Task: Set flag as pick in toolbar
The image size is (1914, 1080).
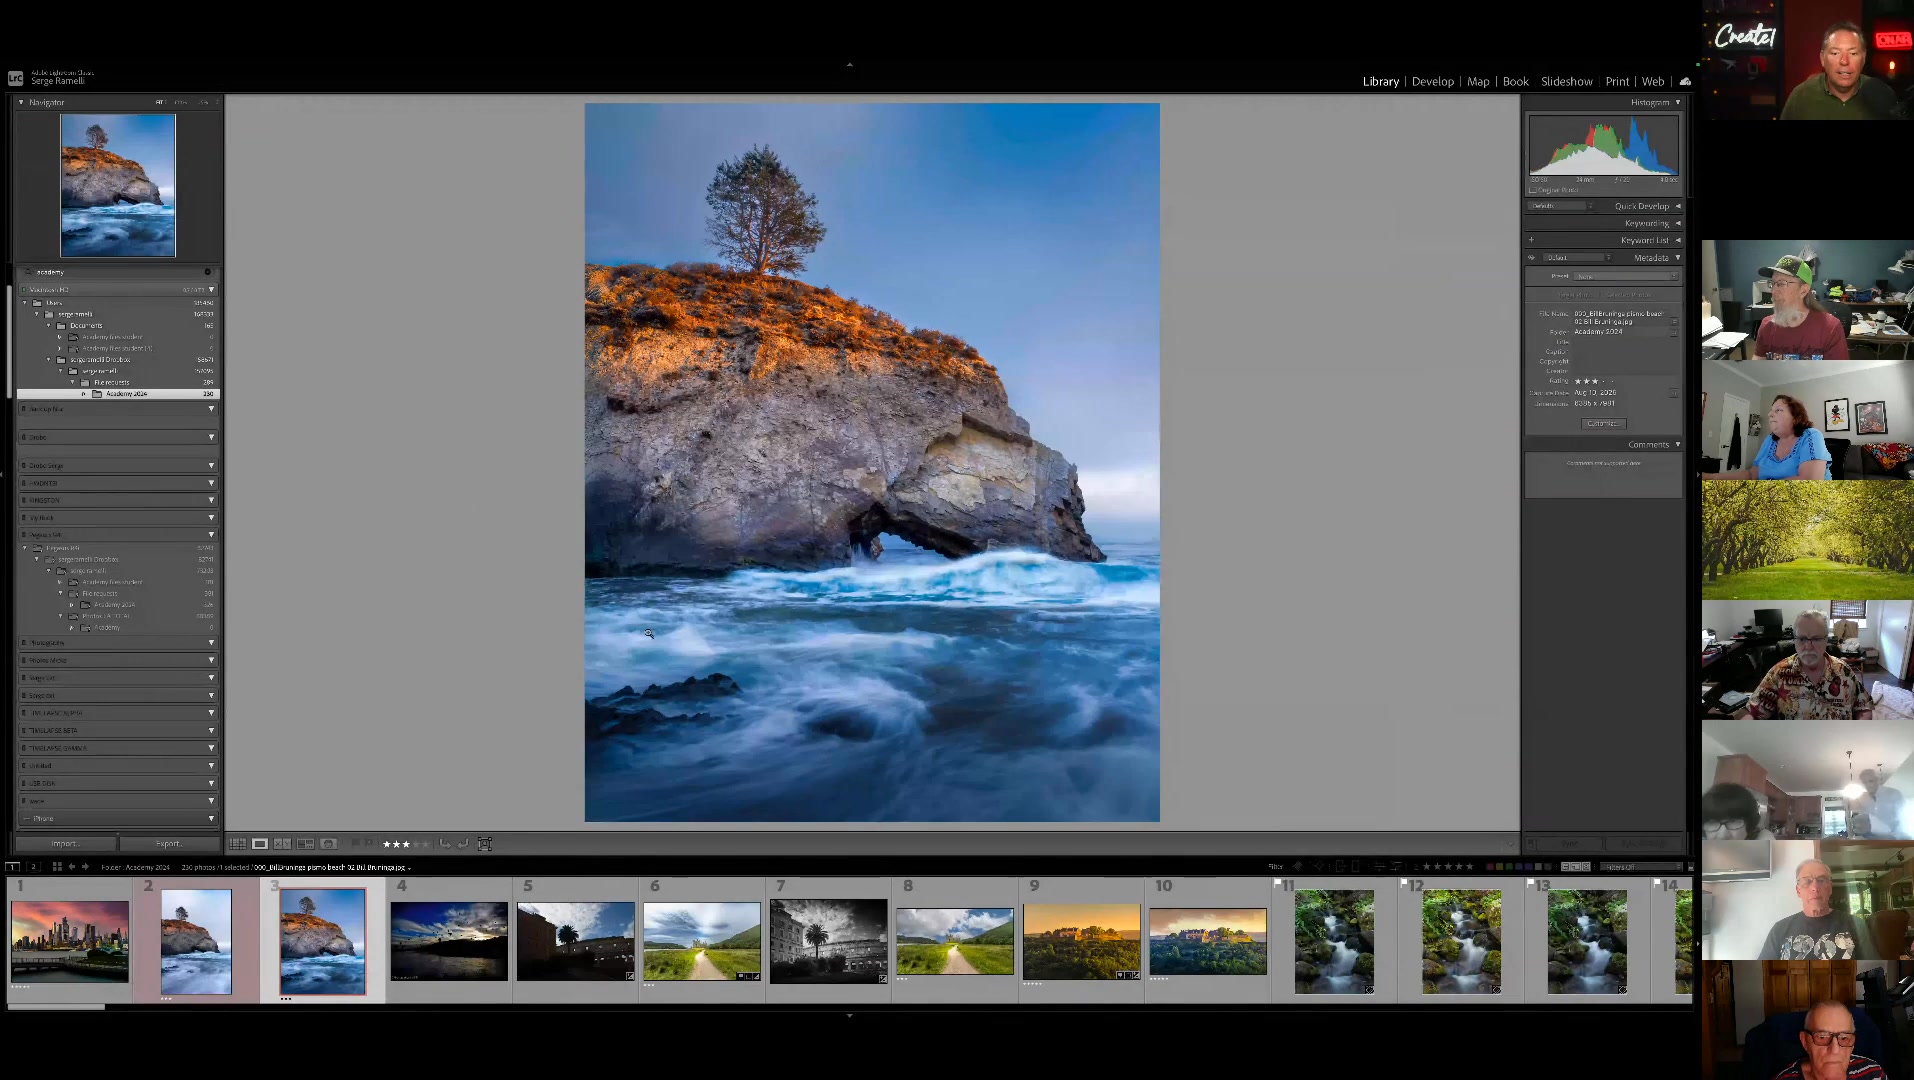Action: click(355, 844)
